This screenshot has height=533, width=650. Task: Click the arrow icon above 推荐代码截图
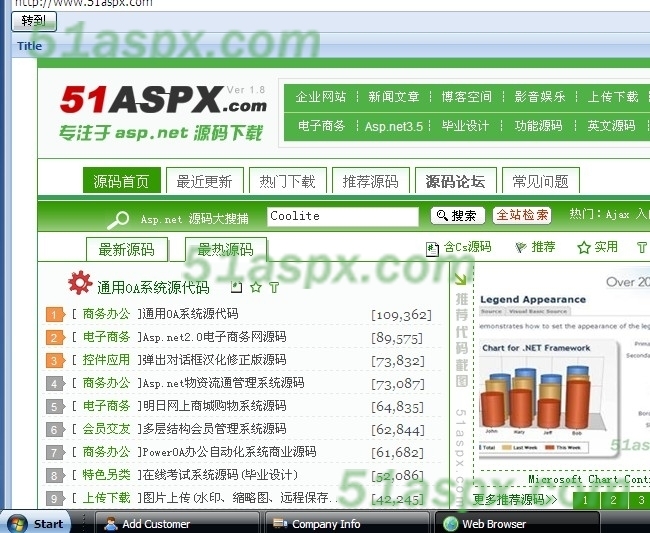tap(461, 279)
